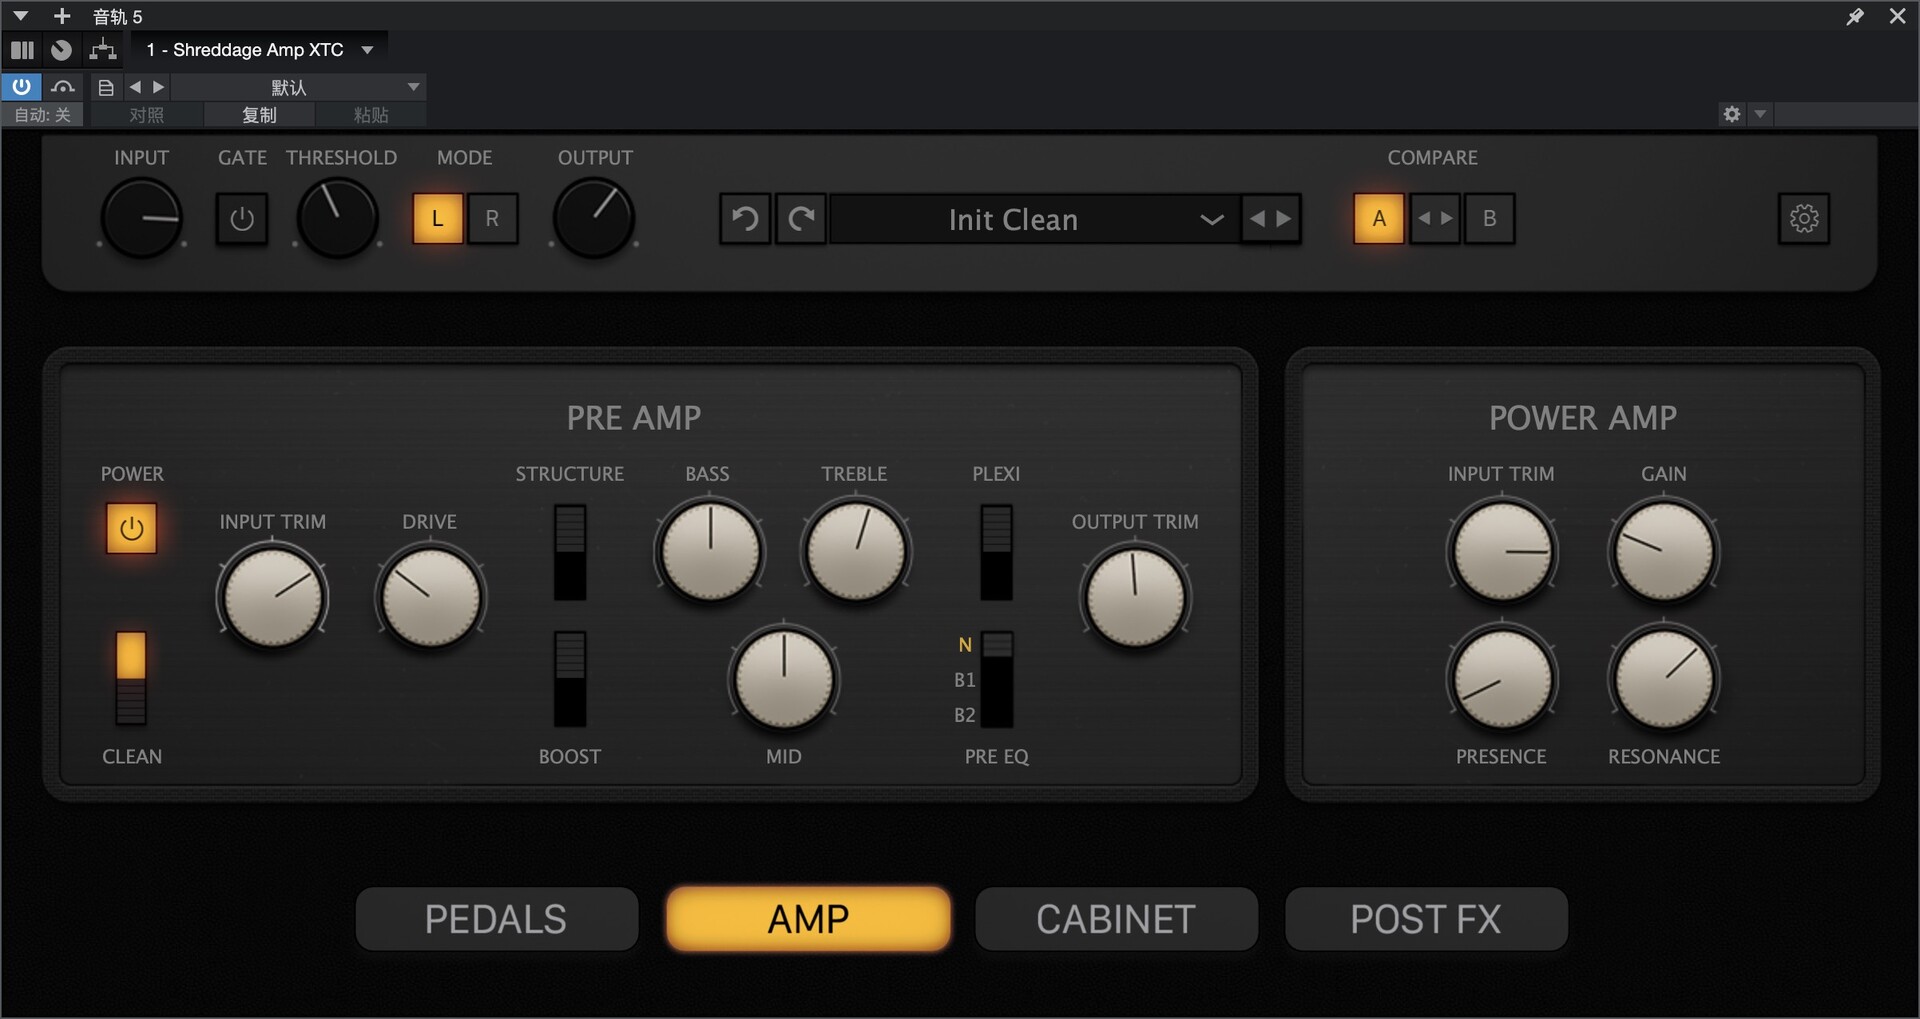This screenshot has height=1019, width=1920.
Task: Click the PRE EQ selector switch
Action: (997, 679)
